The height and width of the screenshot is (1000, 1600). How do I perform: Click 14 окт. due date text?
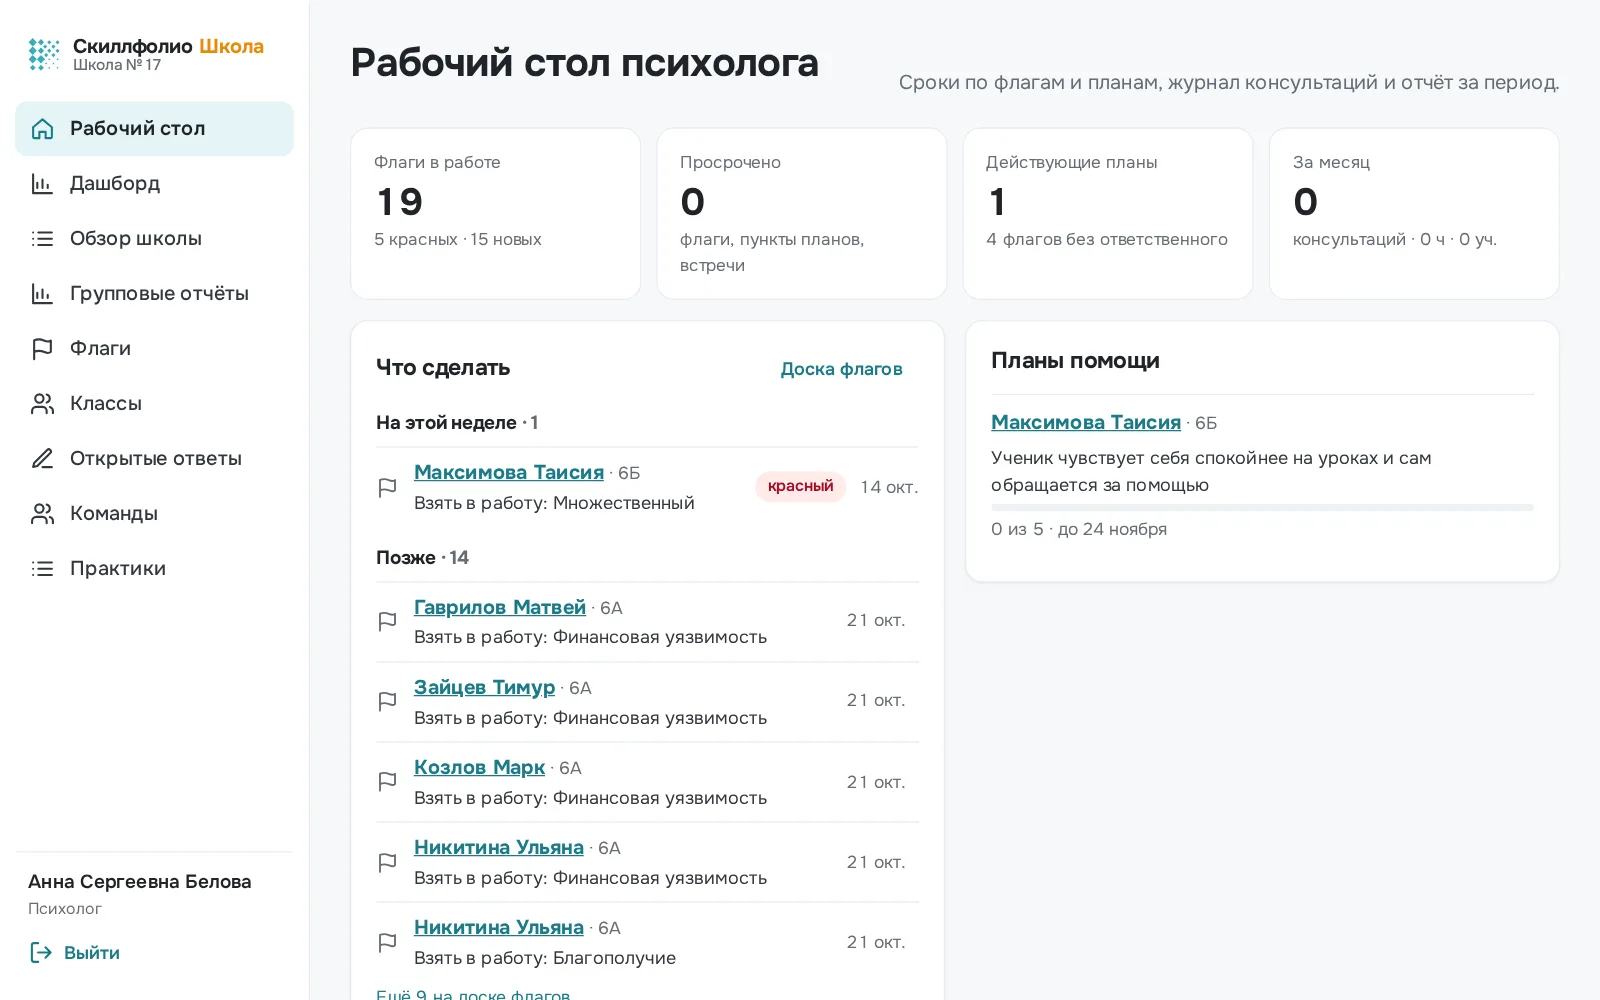point(889,488)
